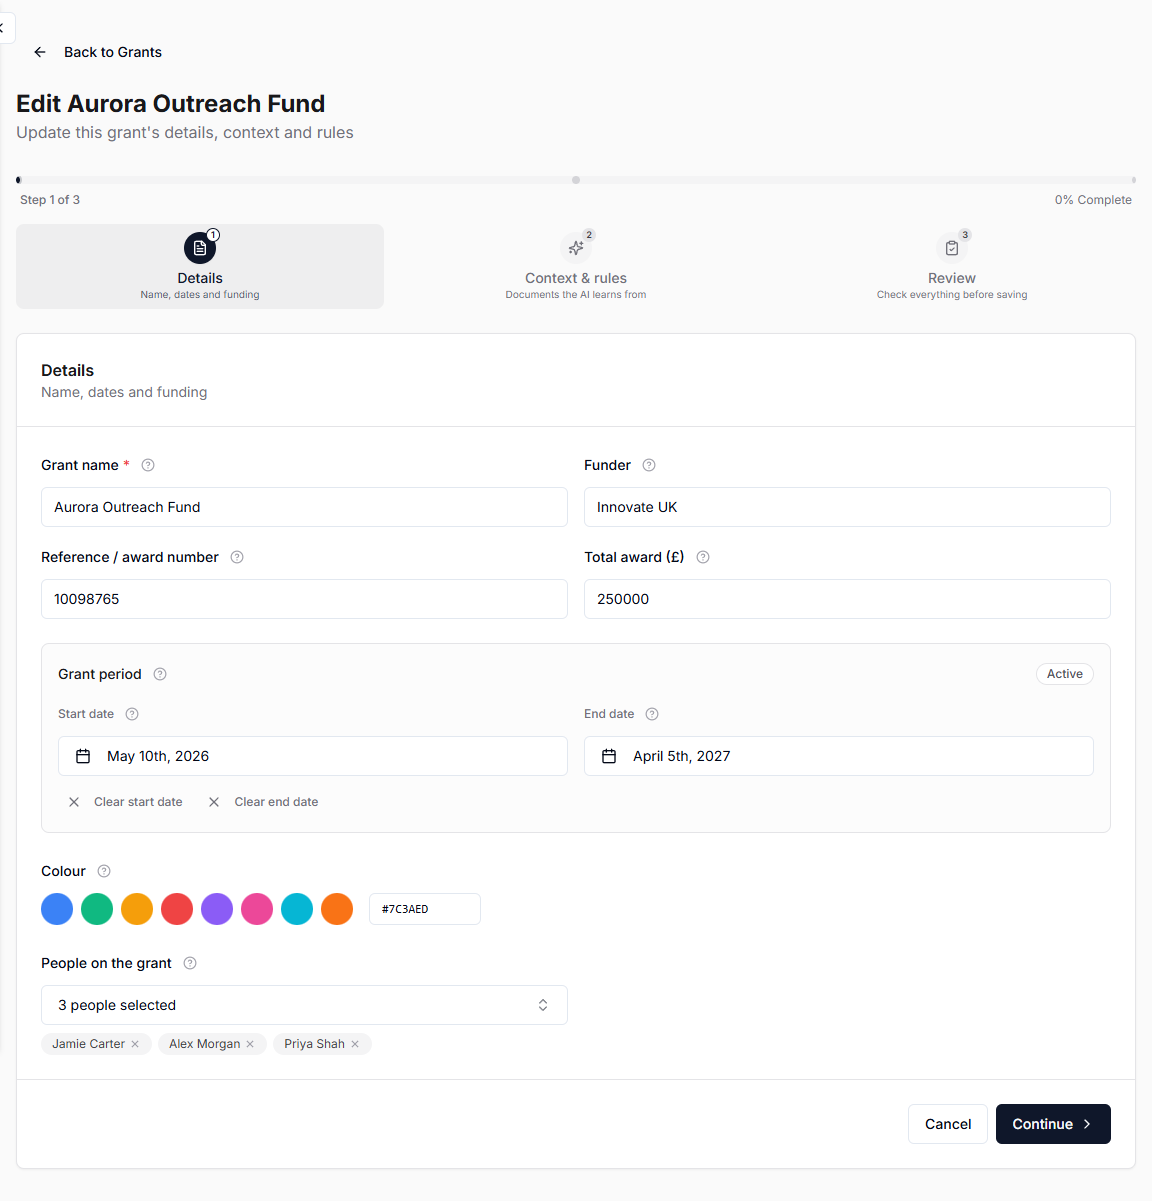Click the back arrow icon beside Back to Grants
Screen dimensions: 1152x1201
pyautogui.click(x=40, y=52)
